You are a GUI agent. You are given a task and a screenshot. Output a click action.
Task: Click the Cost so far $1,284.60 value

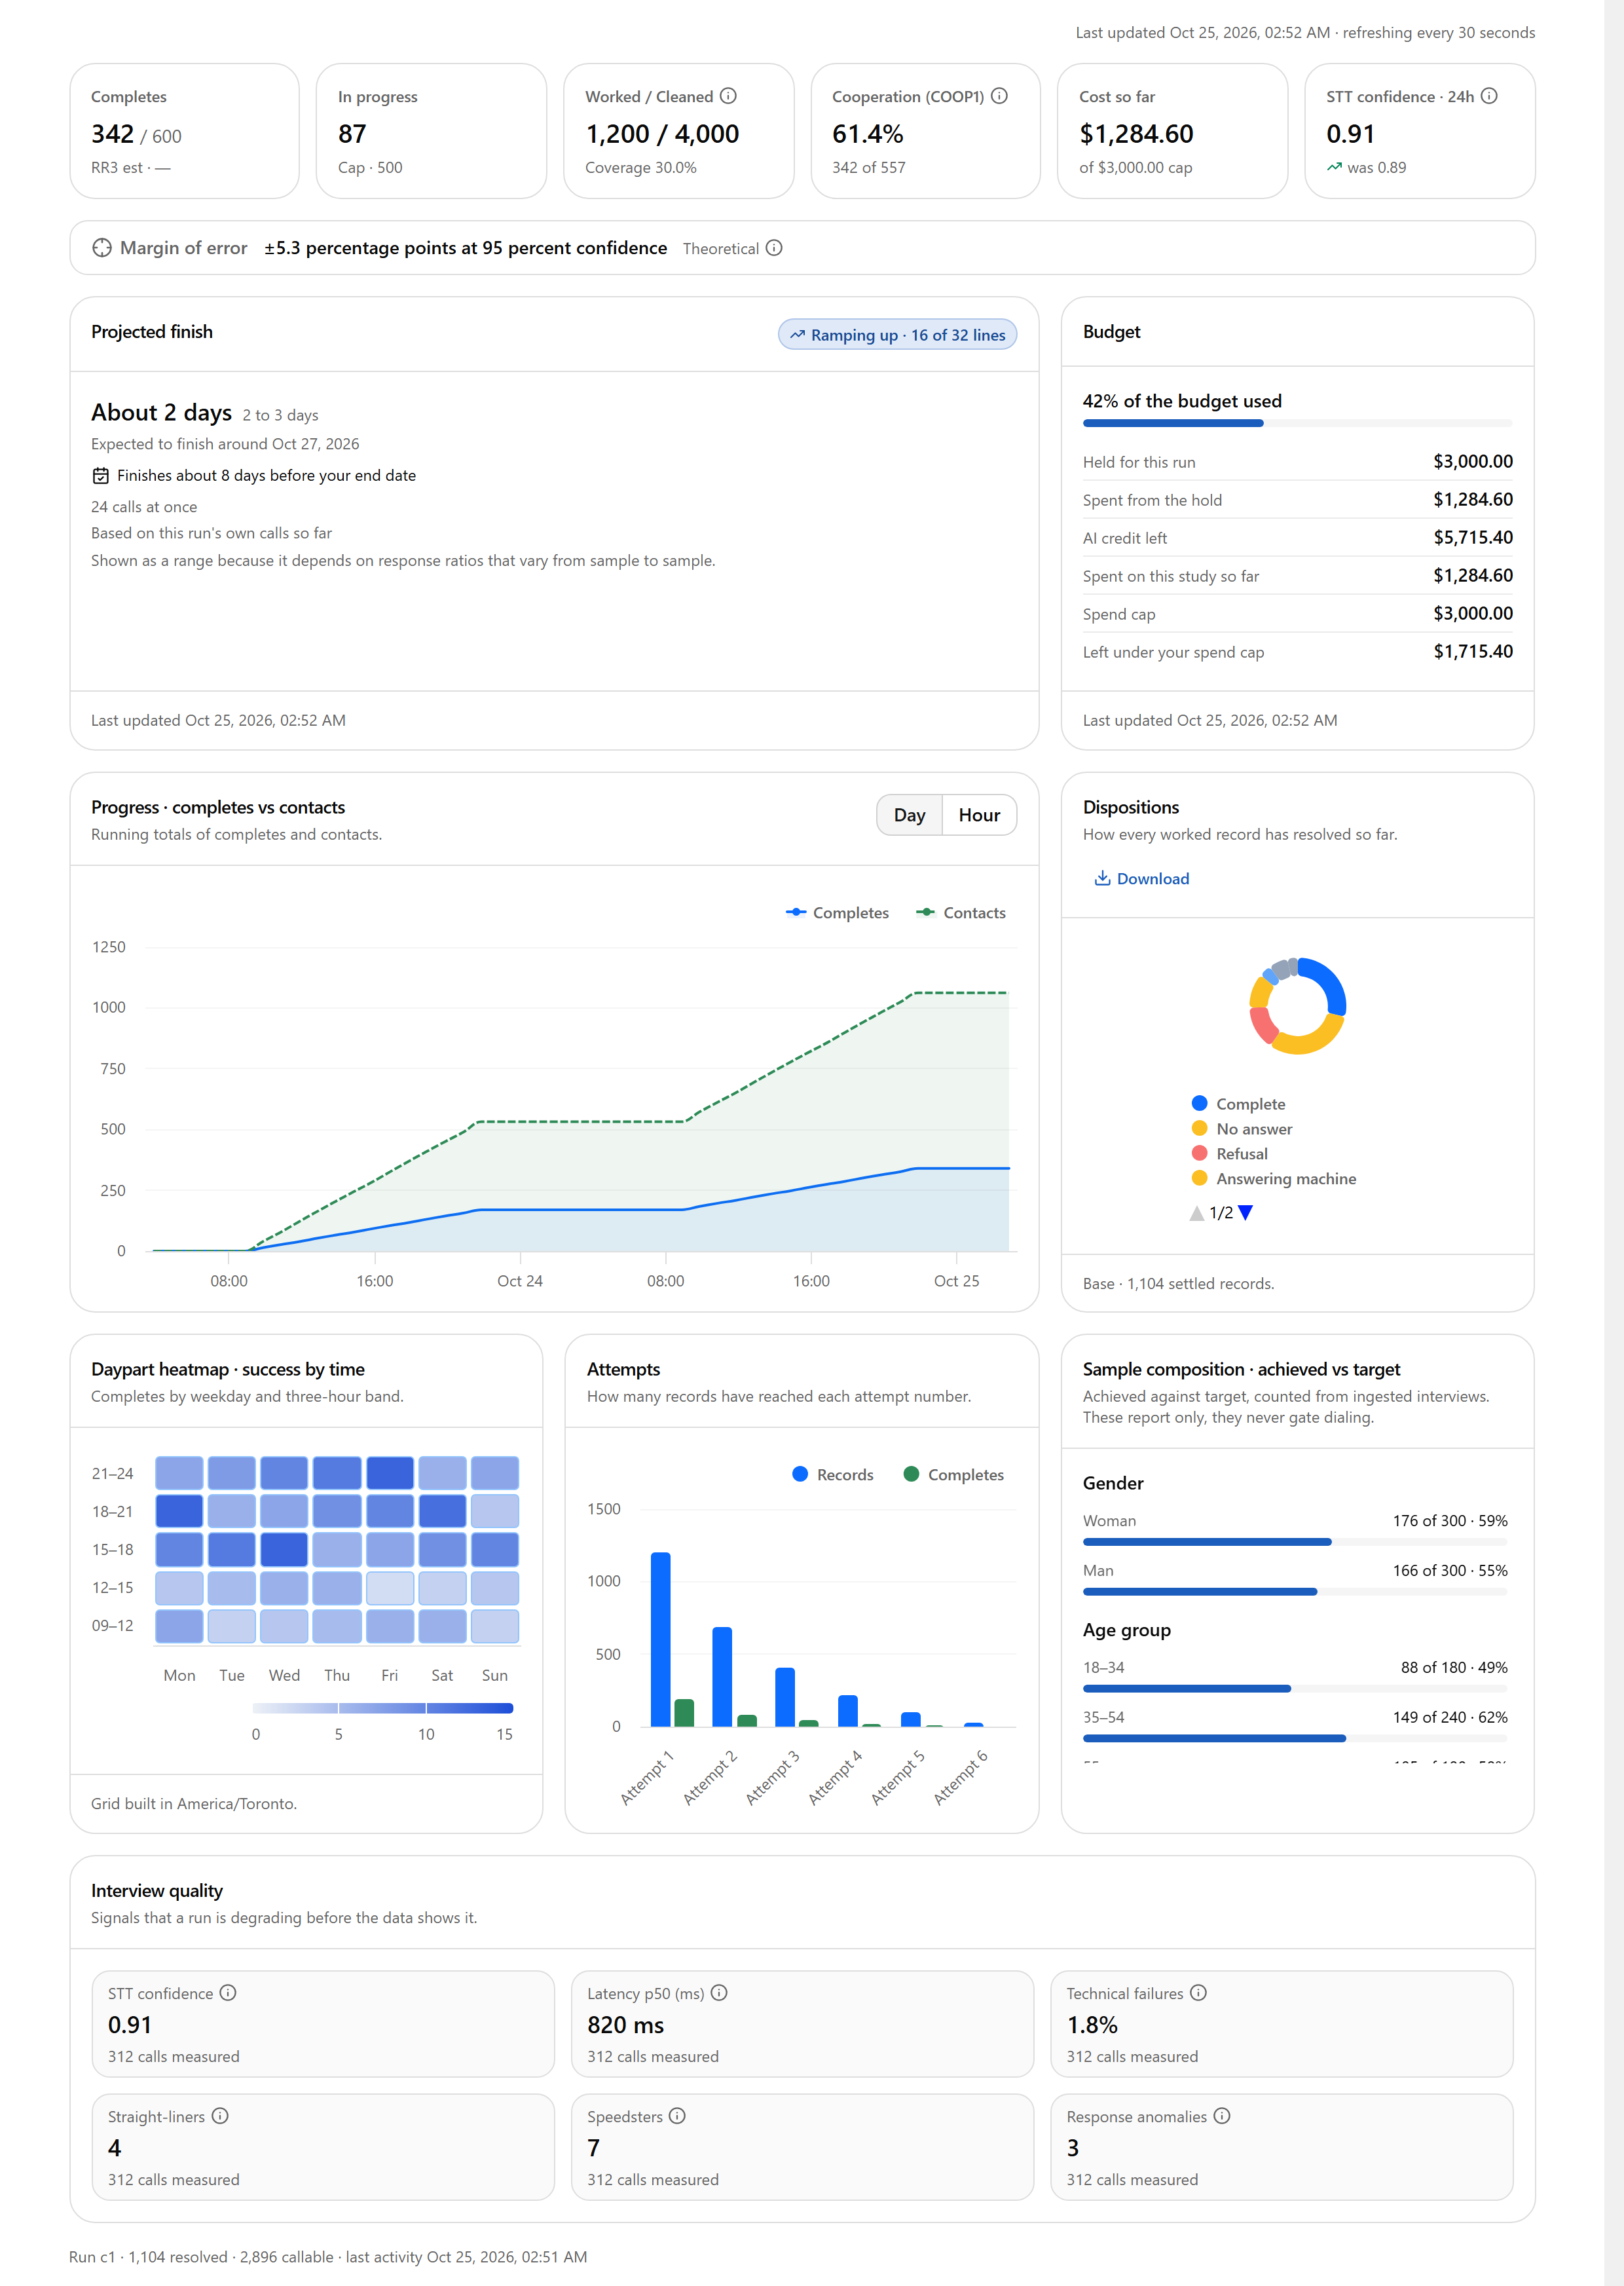[x=1136, y=134]
